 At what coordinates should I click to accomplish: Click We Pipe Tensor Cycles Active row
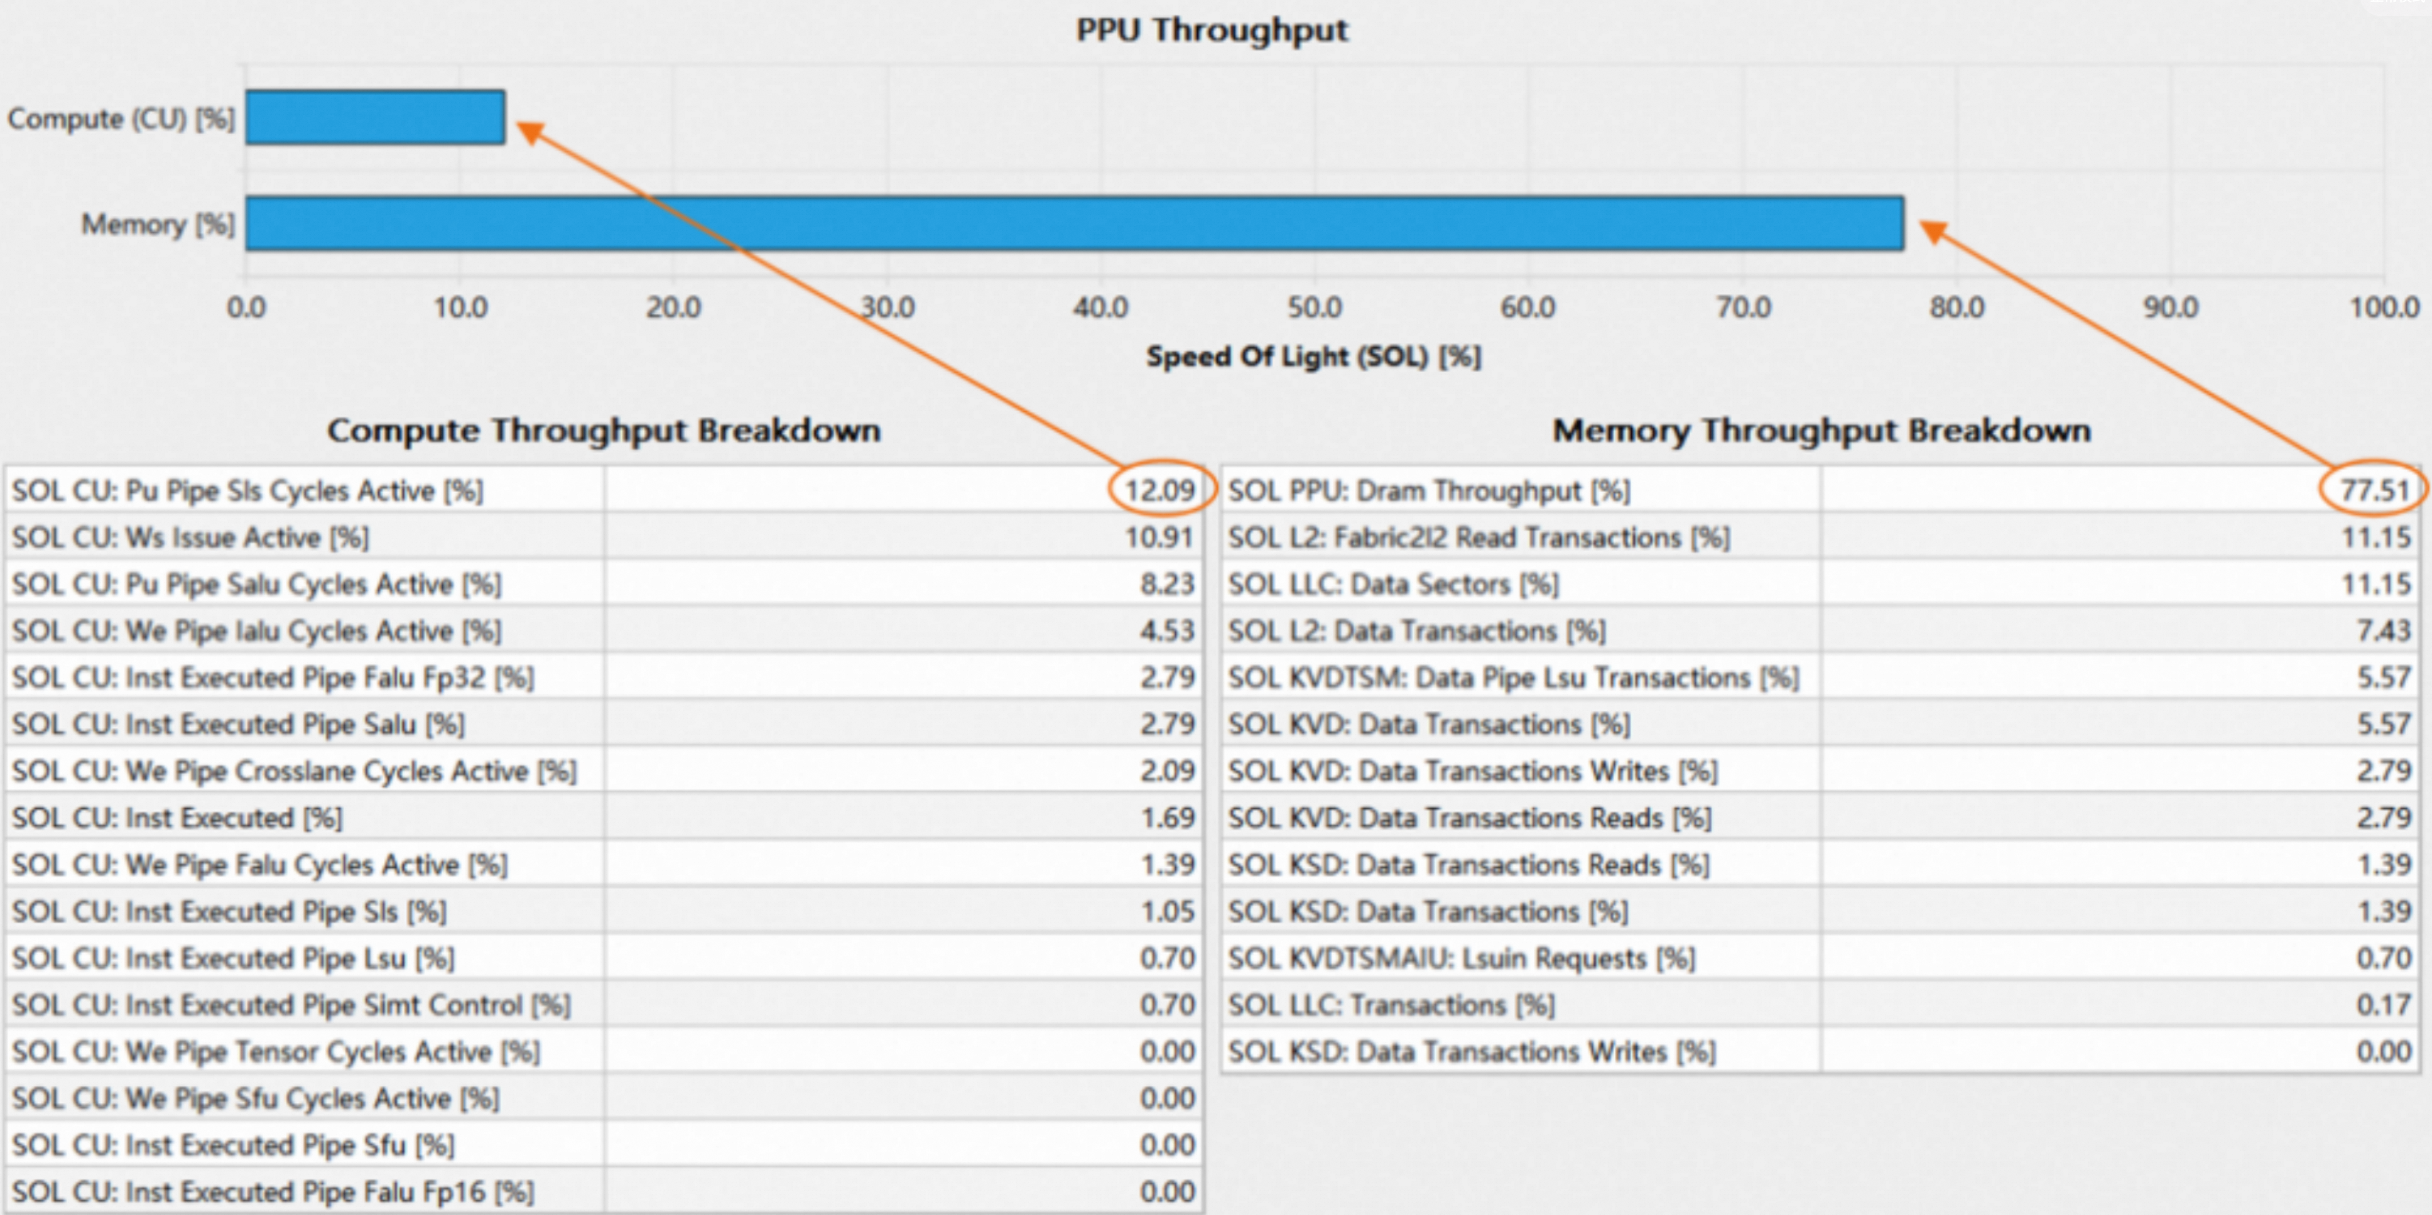[x=275, y=1052]
